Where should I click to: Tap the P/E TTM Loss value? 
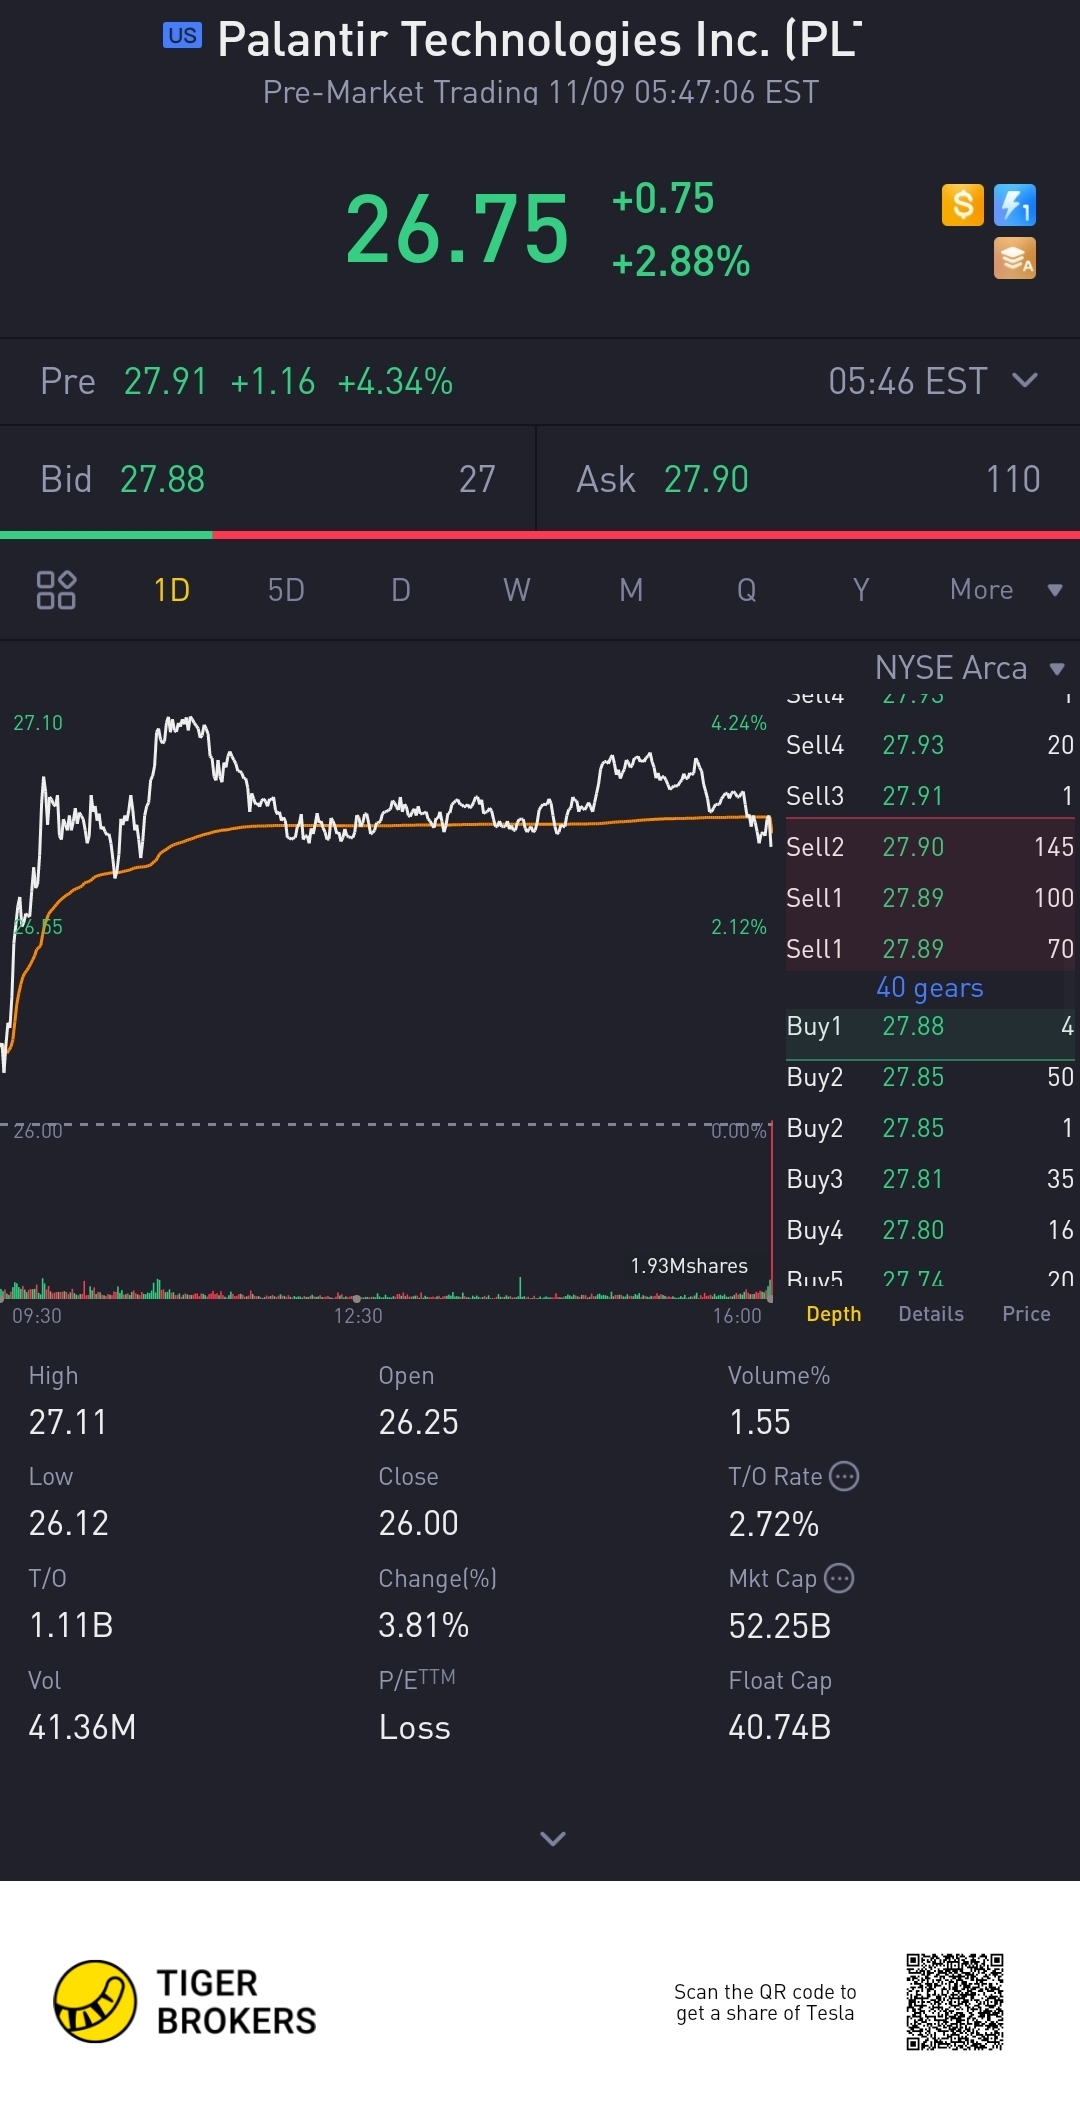pyautogui.click(x=415, y=1727)
